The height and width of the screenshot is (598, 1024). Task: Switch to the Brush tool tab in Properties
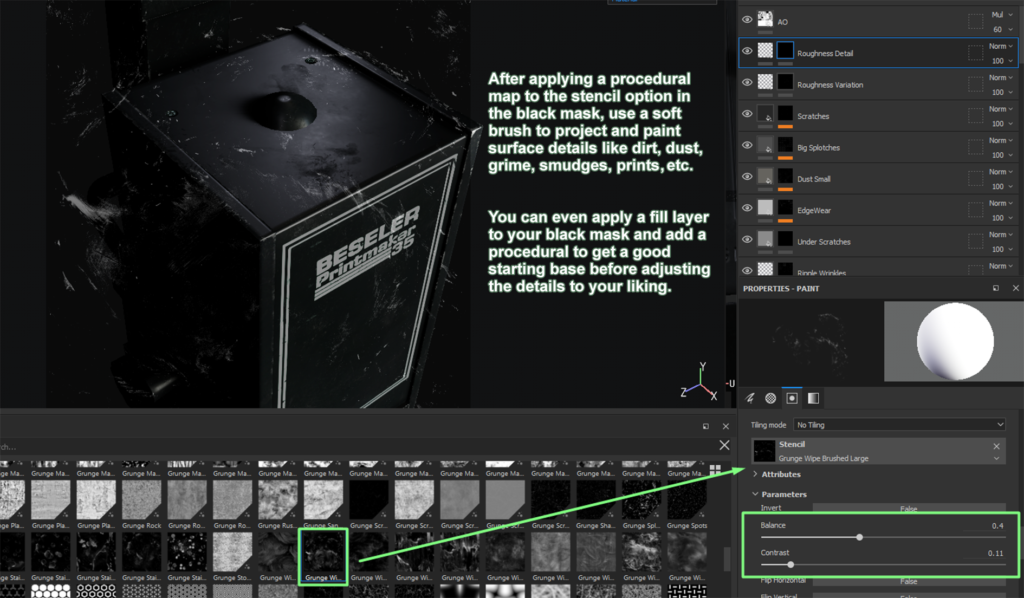(750, 398)
